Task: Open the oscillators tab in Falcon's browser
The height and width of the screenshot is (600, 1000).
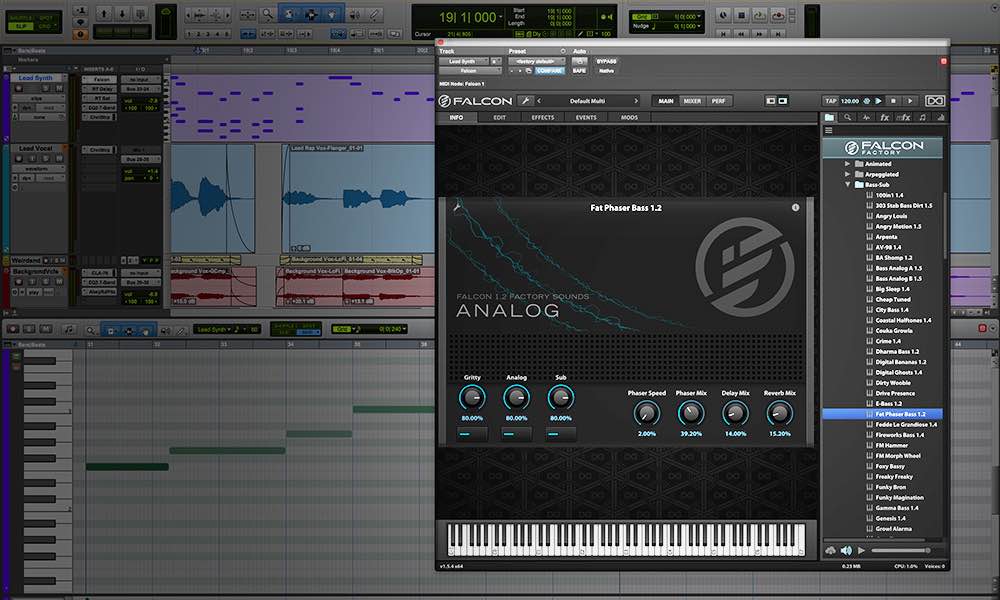Action: [866, 117]
